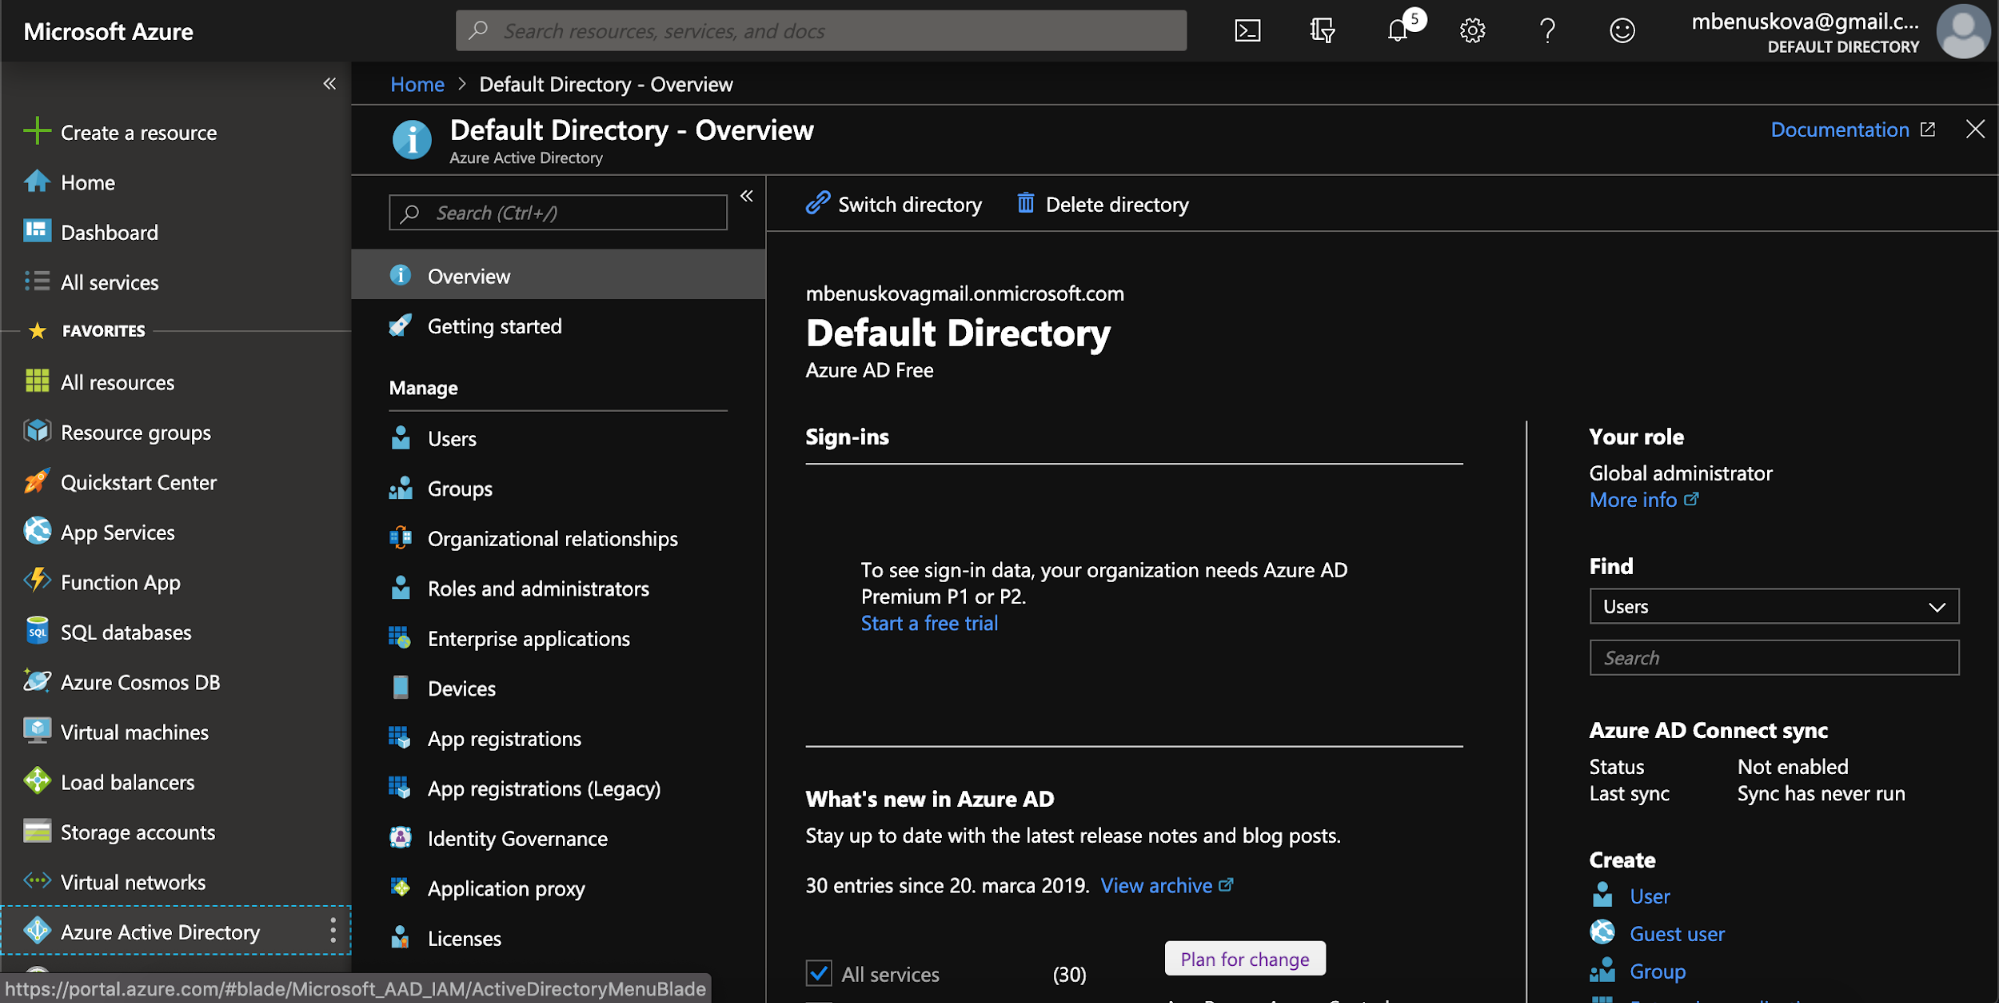The height and width of the screenshot is (1004, 1999).
Task: Open App registrations
Action: click(503, 738)
